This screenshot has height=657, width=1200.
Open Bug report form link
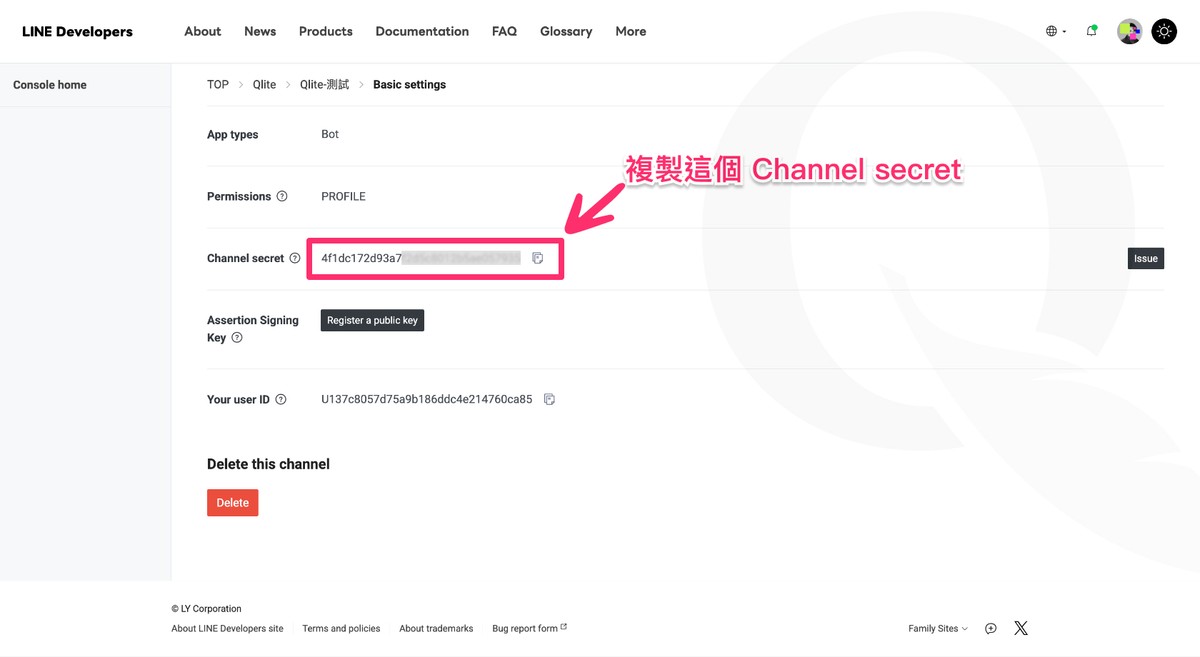click(529, 628)
